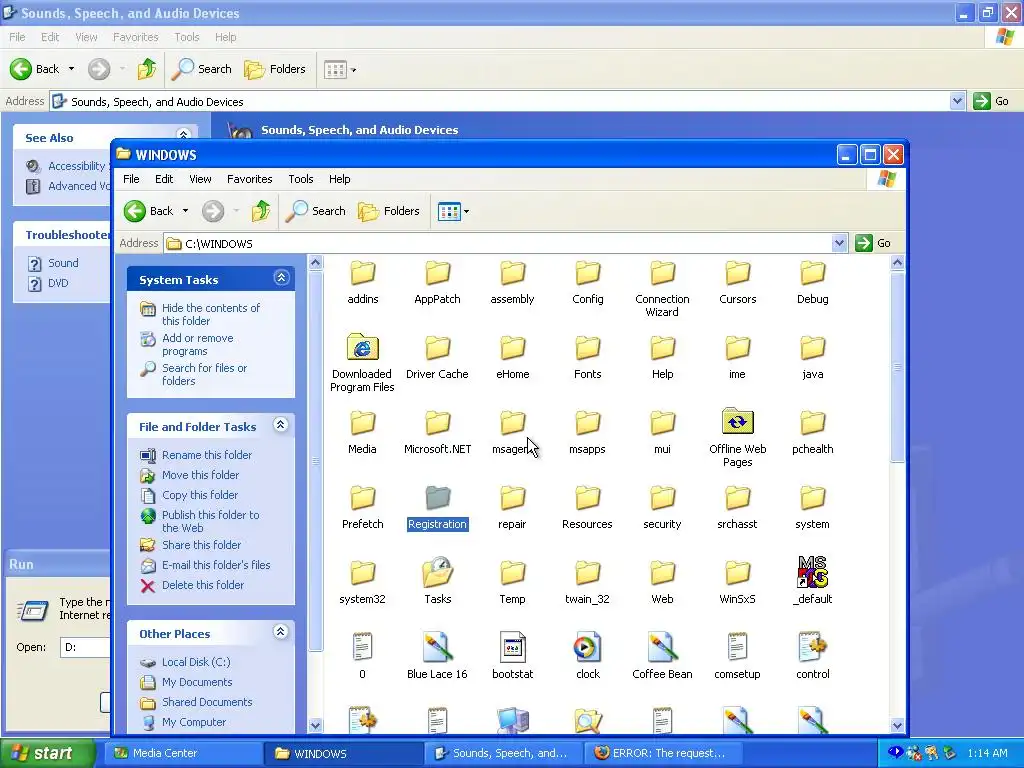Switch to Sounds, Speech, and taskbar button
The image size is (1024, 768).
(502, 753)
